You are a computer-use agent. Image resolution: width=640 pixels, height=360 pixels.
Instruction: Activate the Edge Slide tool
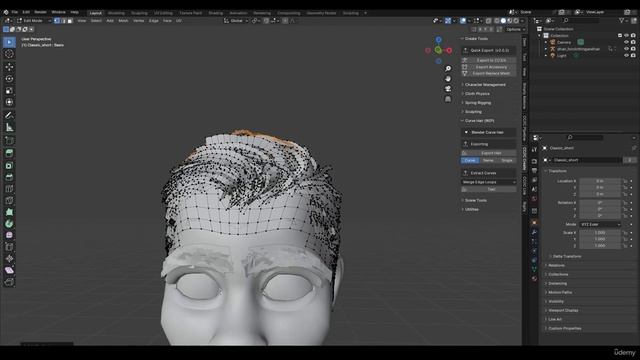point(9,247)
